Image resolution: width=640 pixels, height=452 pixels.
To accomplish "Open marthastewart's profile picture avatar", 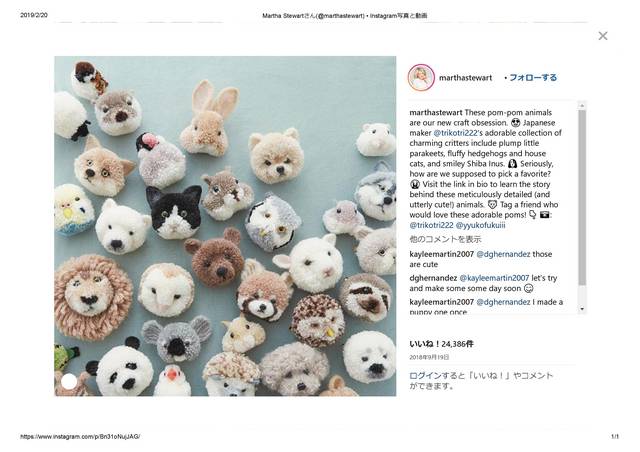I will (421, 77).
